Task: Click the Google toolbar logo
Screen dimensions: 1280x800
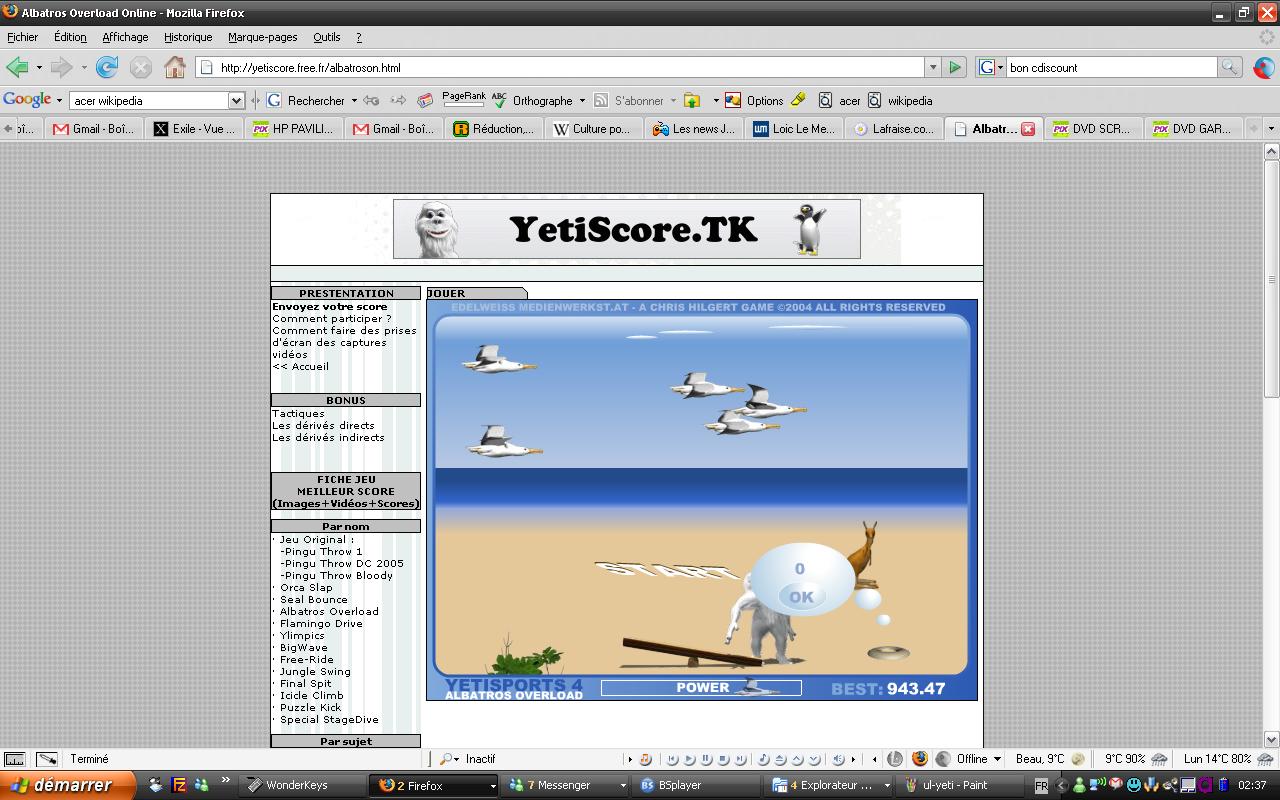Action: click(27, 100)
